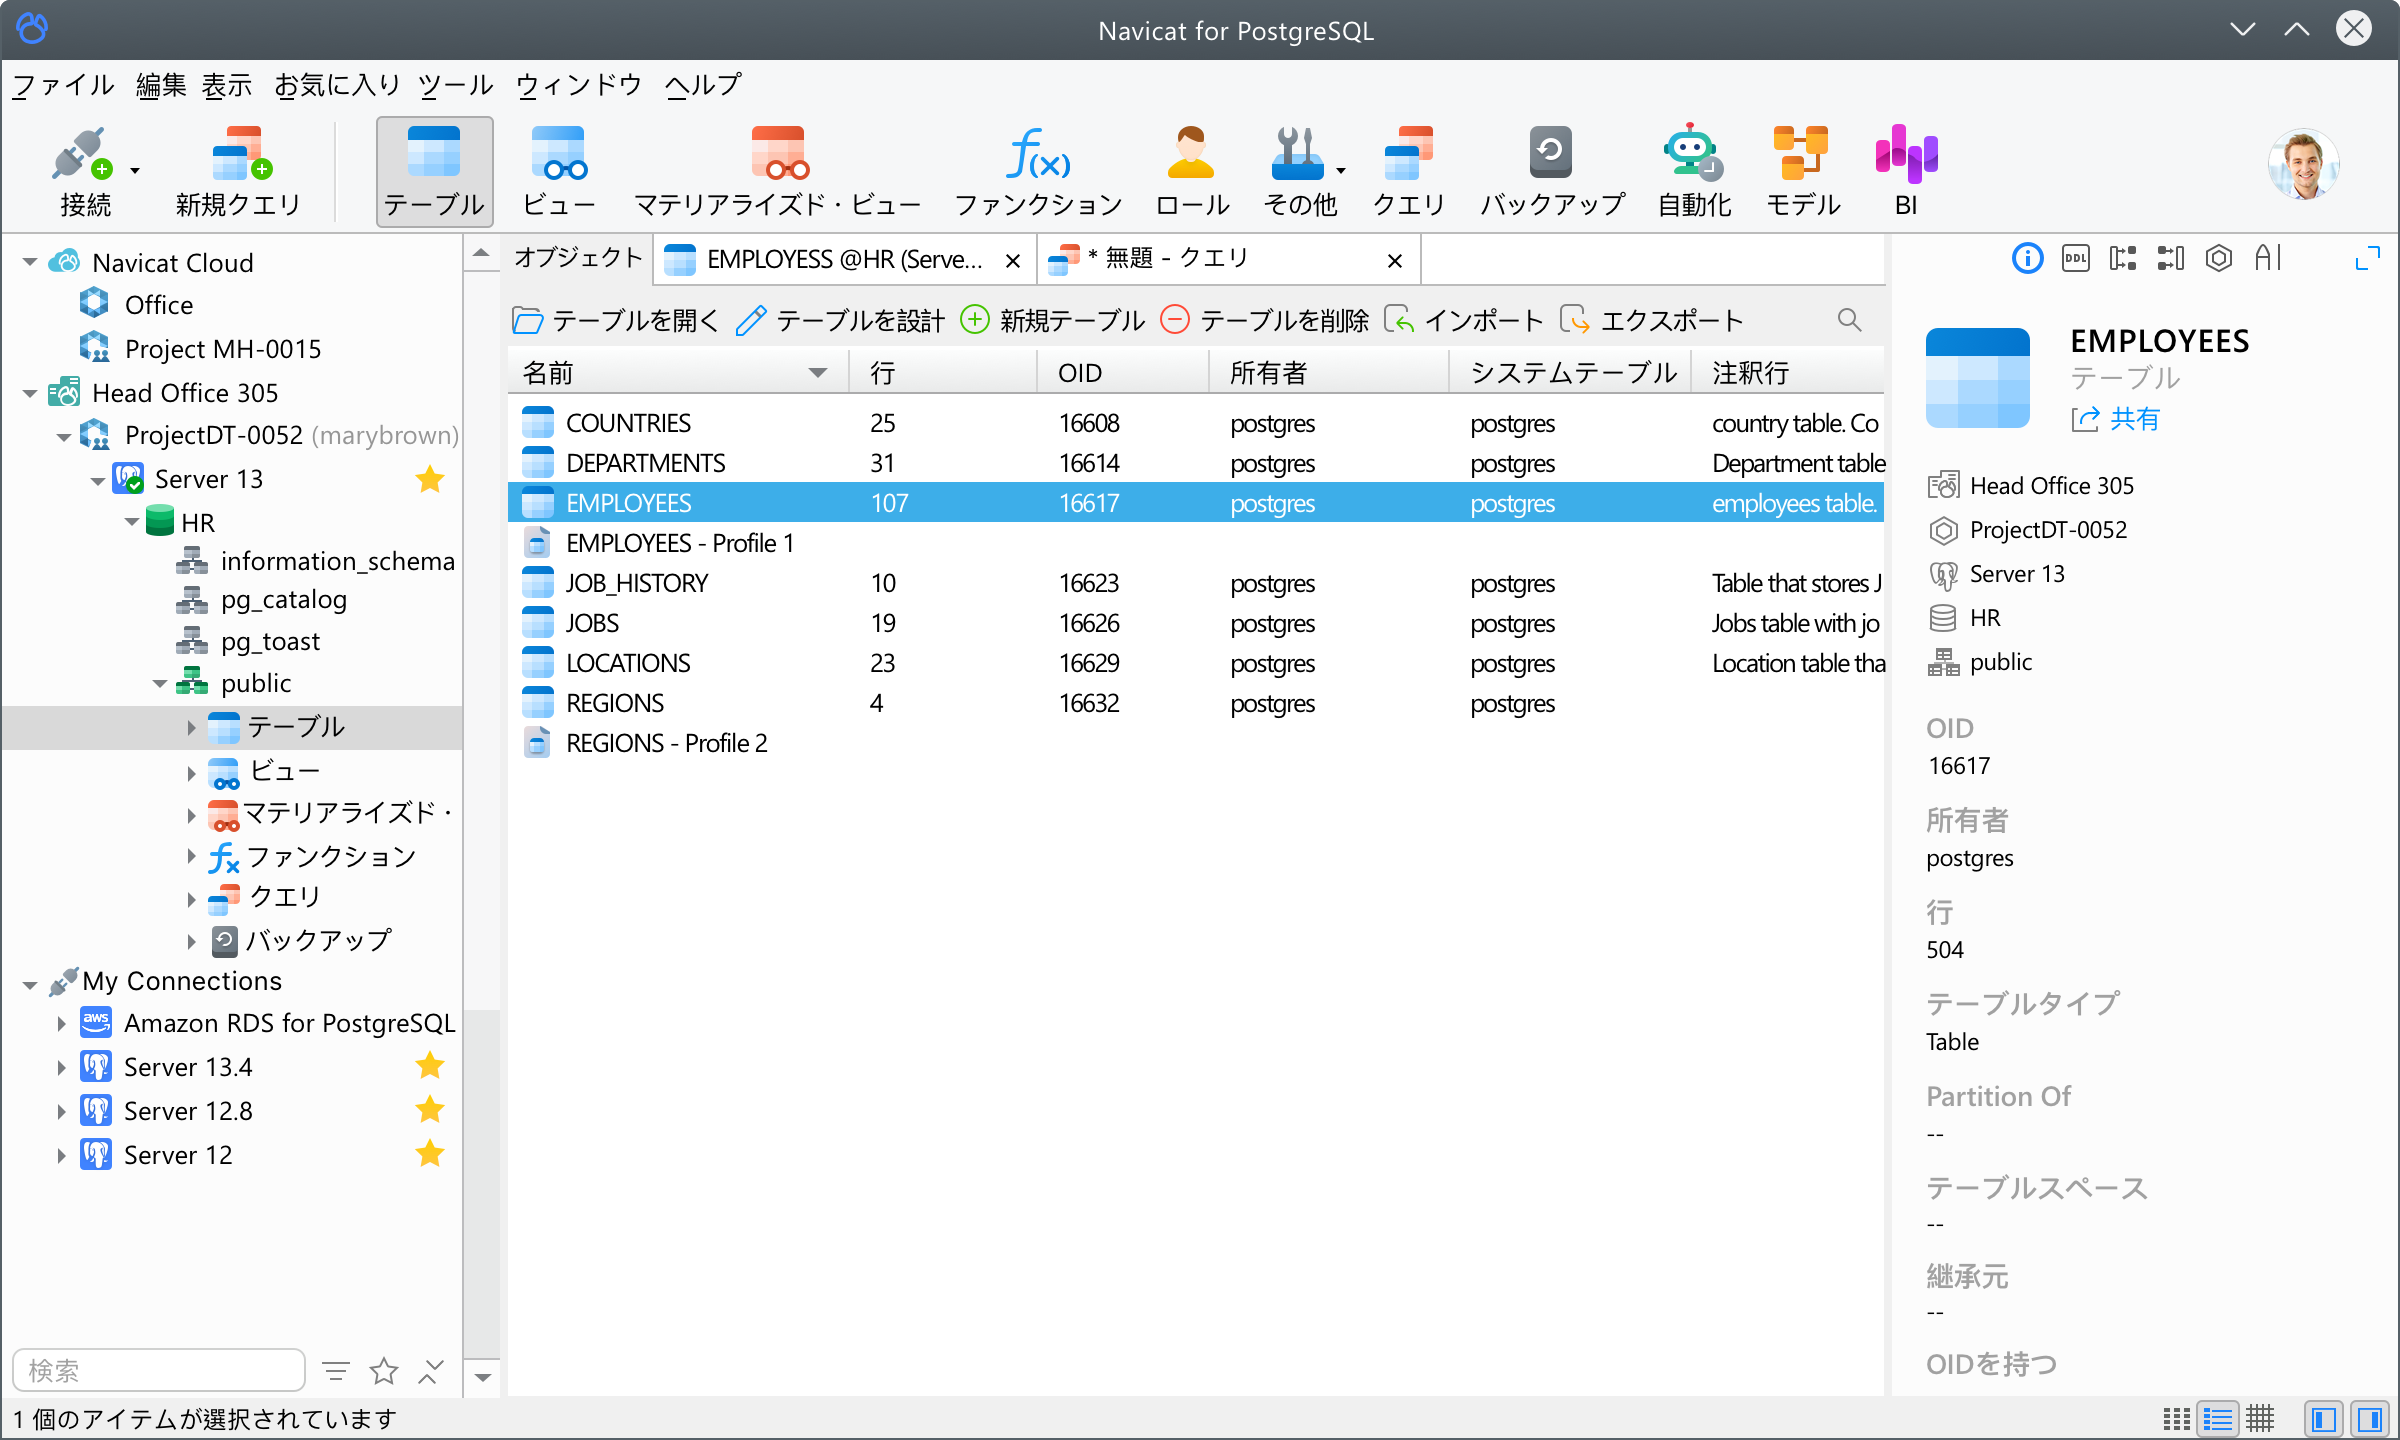This screenshot has width=2400, height=1440.
Task: Open the Automation (自動化) toolbar item
Action: click(x=1694, y=172)
